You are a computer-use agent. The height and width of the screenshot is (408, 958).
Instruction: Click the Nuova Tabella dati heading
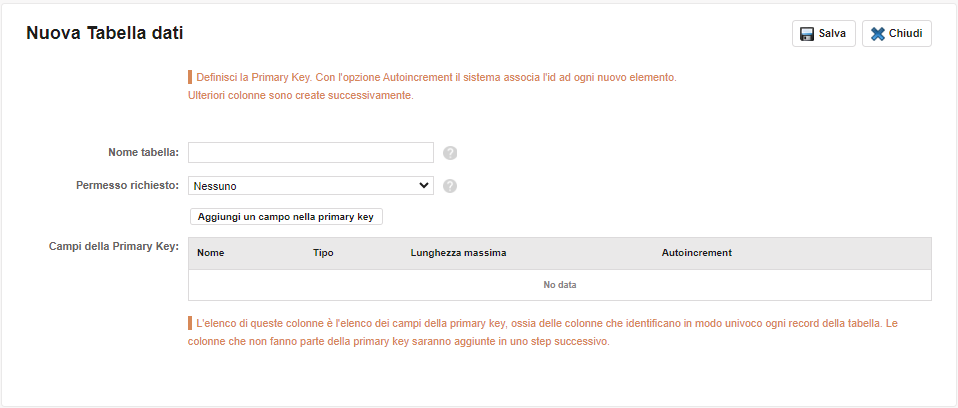pyautogui.click(x=104, y=33)
